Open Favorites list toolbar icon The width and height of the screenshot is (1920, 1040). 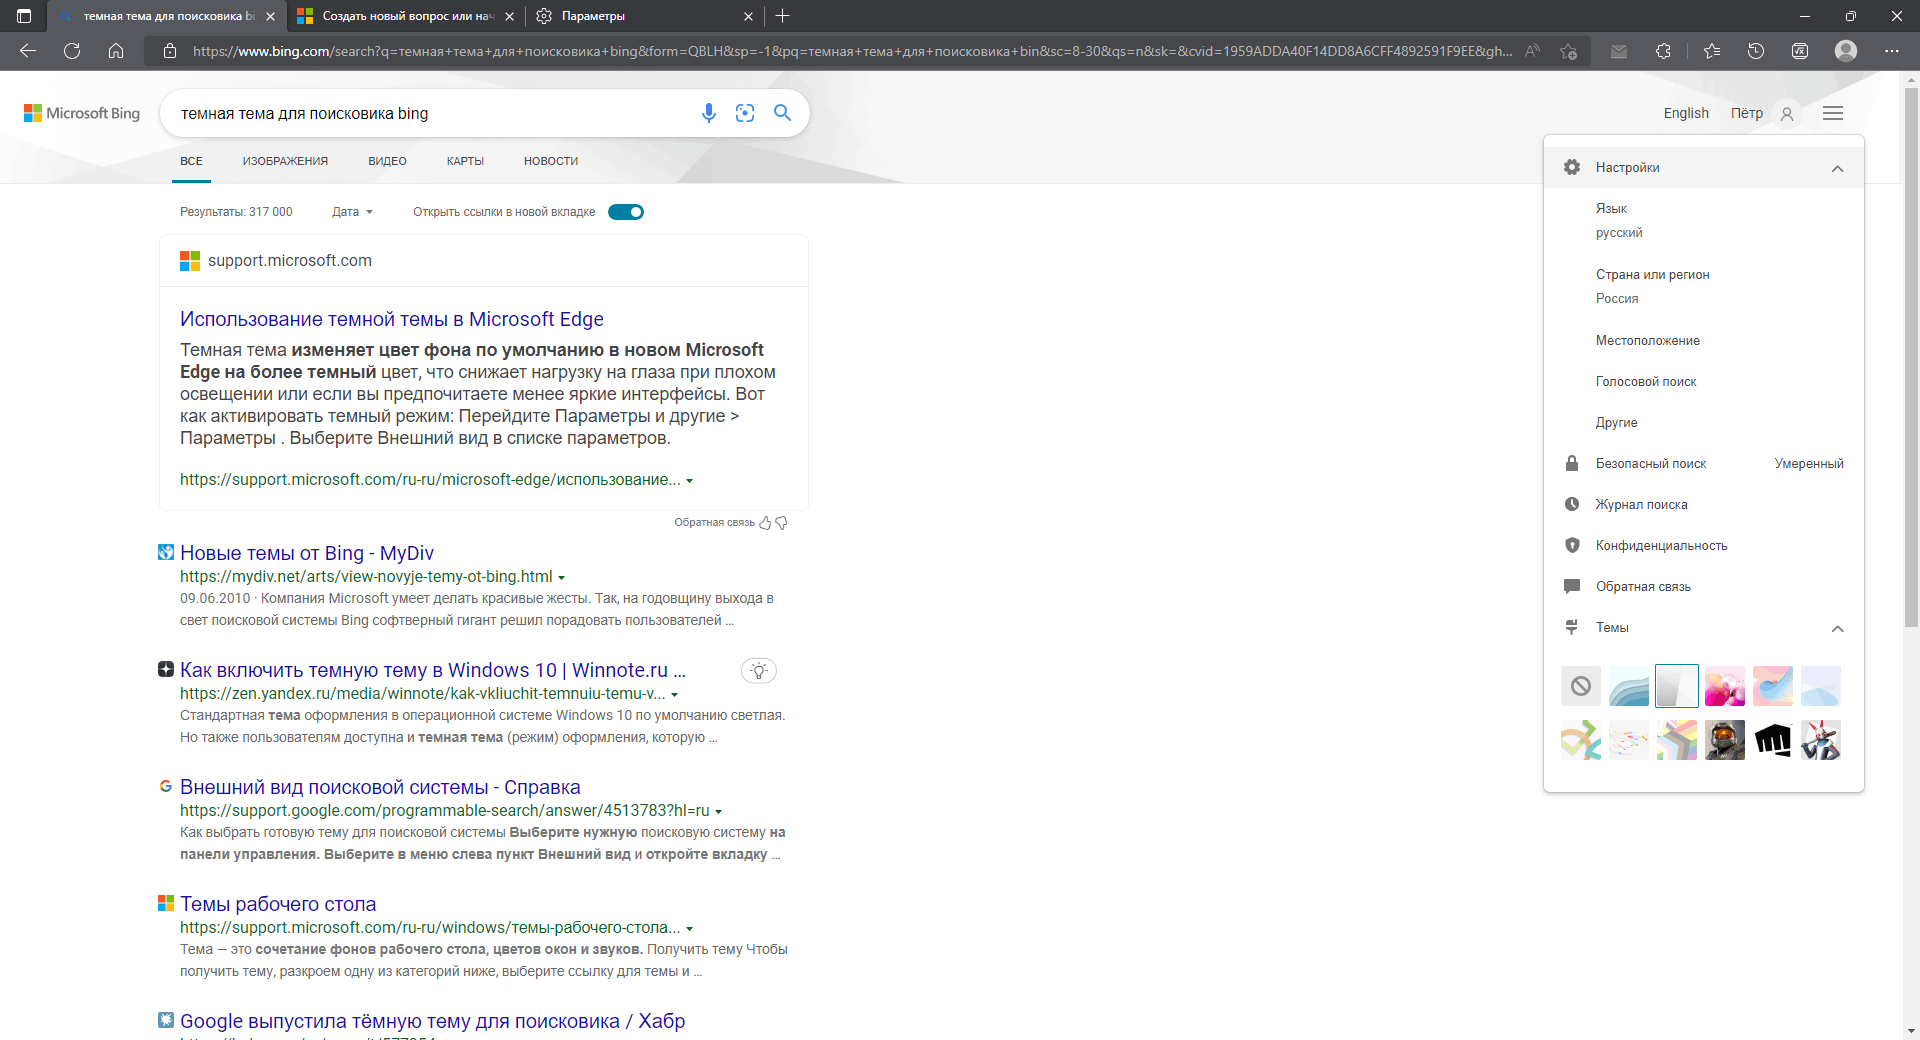pos(1712,51)
